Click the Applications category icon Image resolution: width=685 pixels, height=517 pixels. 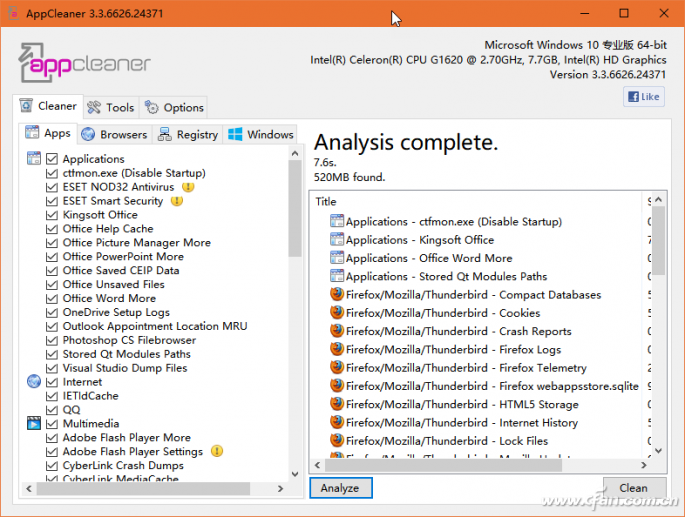point(34,158)
